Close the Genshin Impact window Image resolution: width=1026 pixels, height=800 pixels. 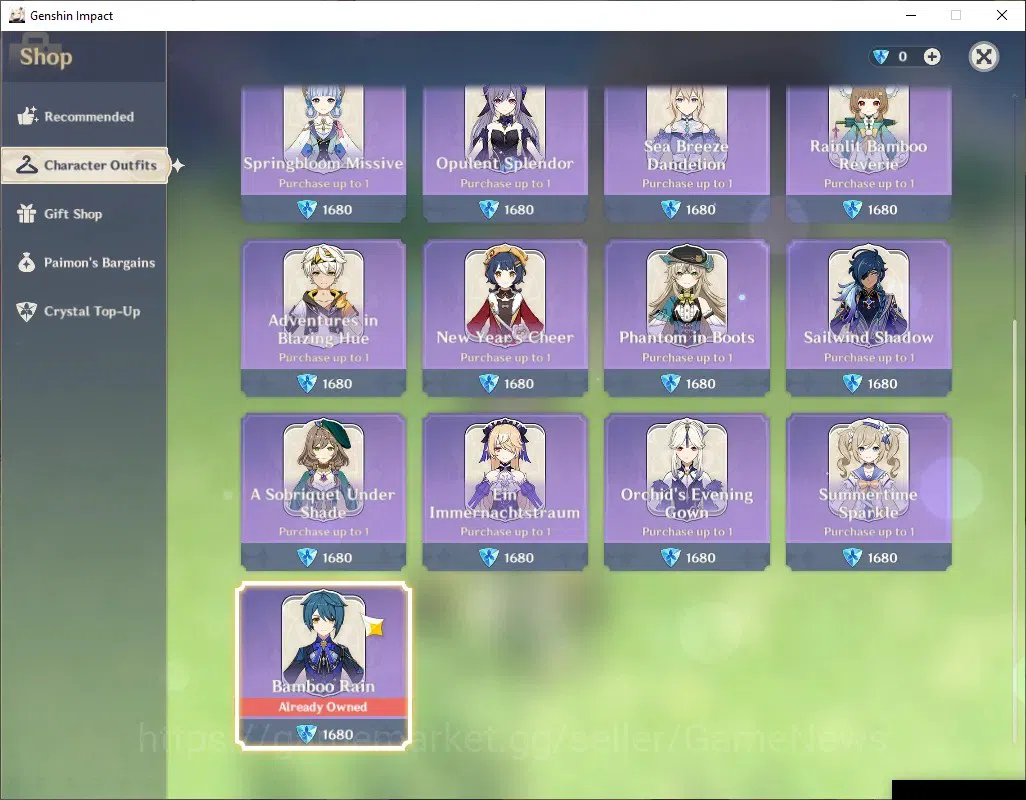coord(1002,15)
